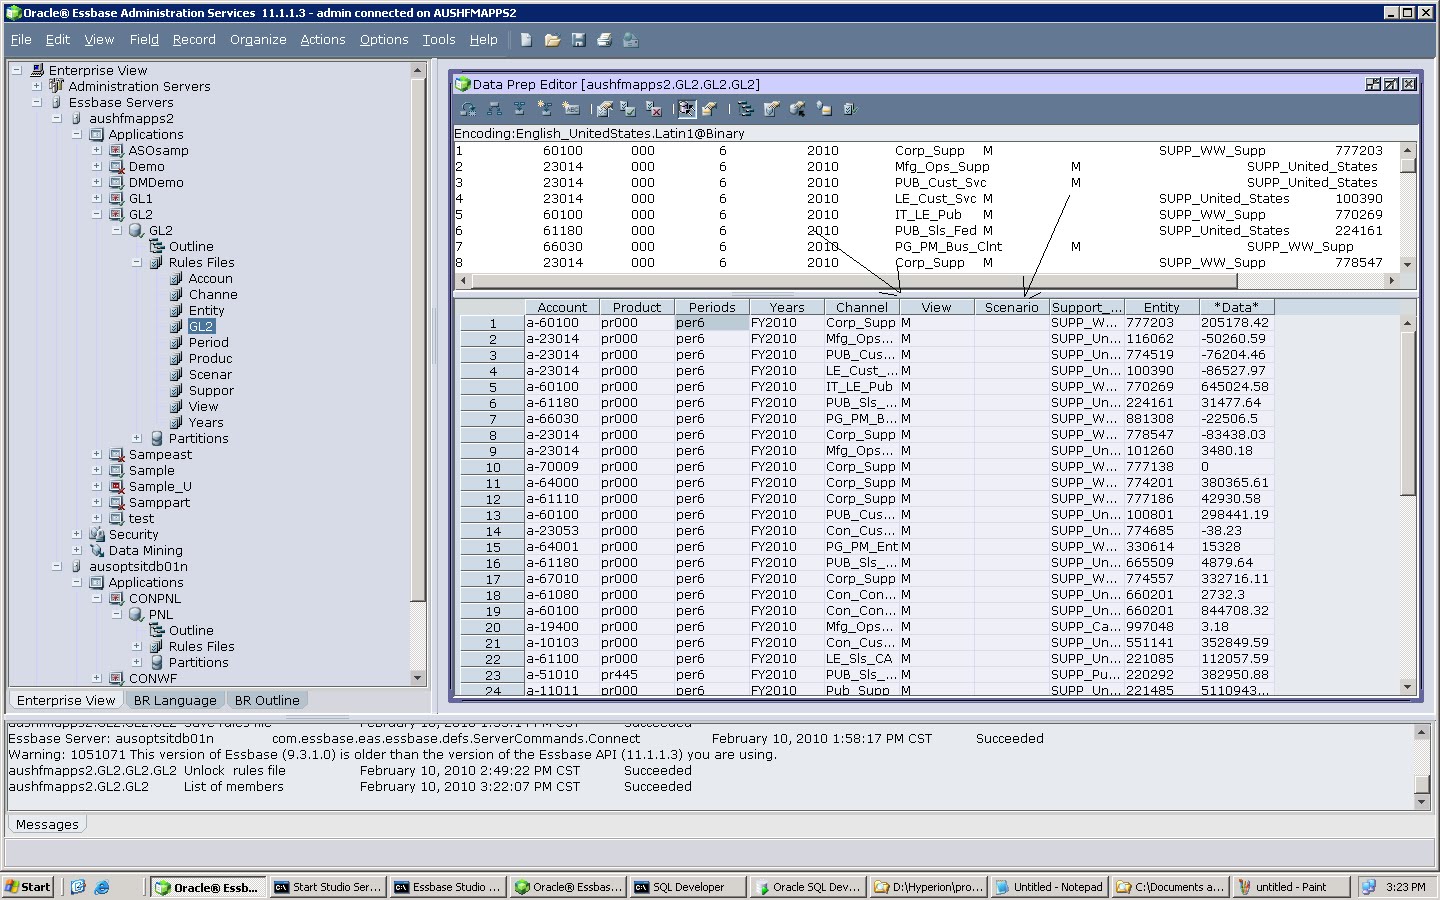Image resolution: width=1440 pixels, height=900 pixels.
Task: Collapse the Essbase Servers node
Action: 37,102
